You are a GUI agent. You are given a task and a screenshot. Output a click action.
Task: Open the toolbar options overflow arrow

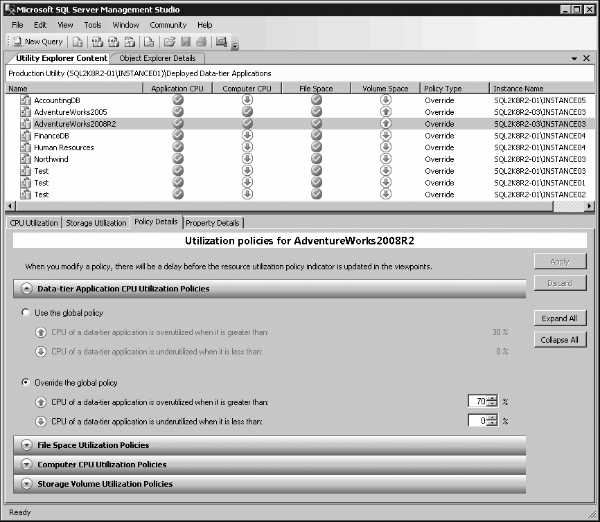pyautogui.click(x=235, y=46)
